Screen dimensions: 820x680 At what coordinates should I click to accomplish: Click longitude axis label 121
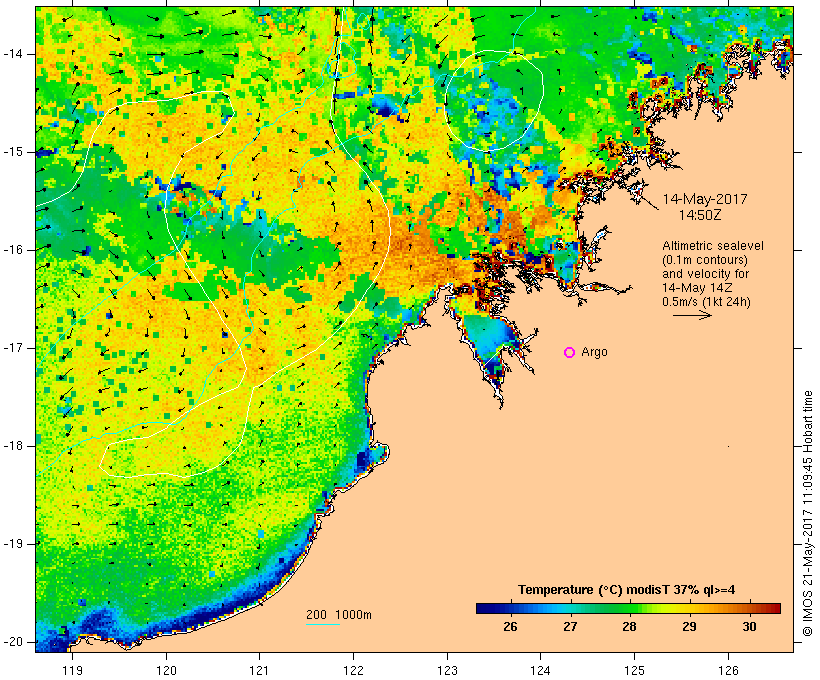tap(259, 670)
